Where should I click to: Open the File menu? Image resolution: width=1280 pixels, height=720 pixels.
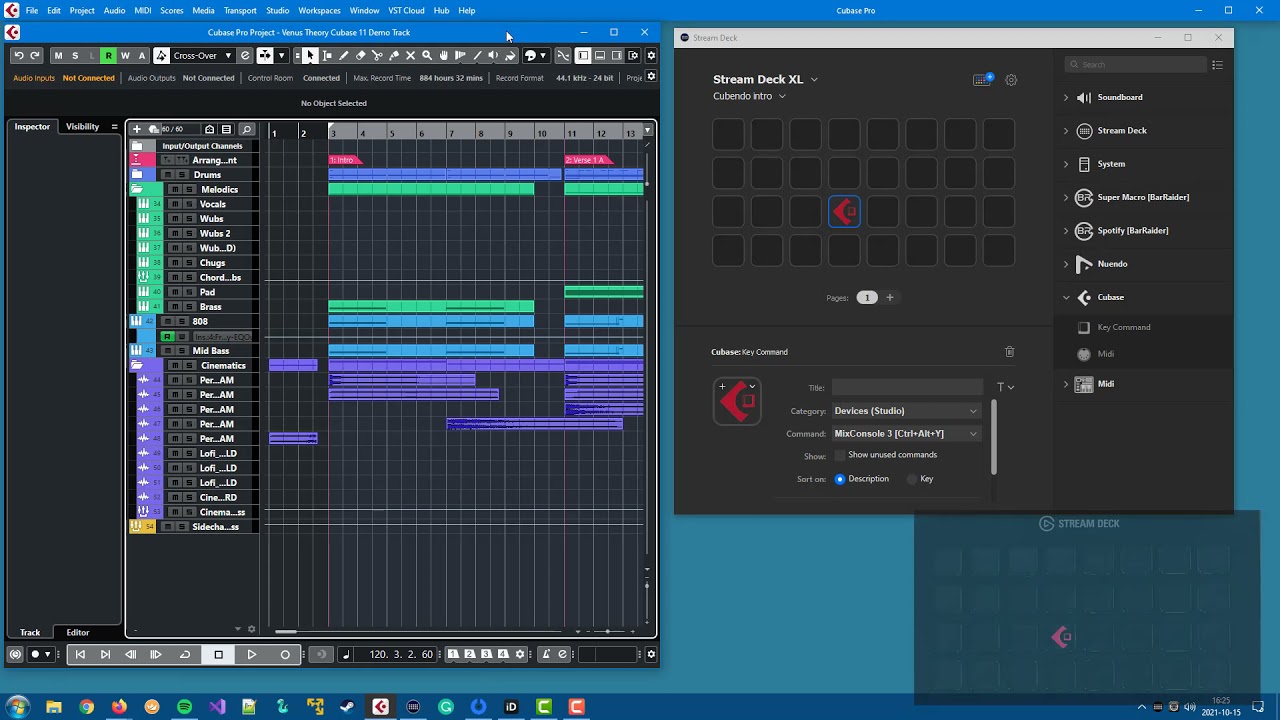tap(32, 10)
